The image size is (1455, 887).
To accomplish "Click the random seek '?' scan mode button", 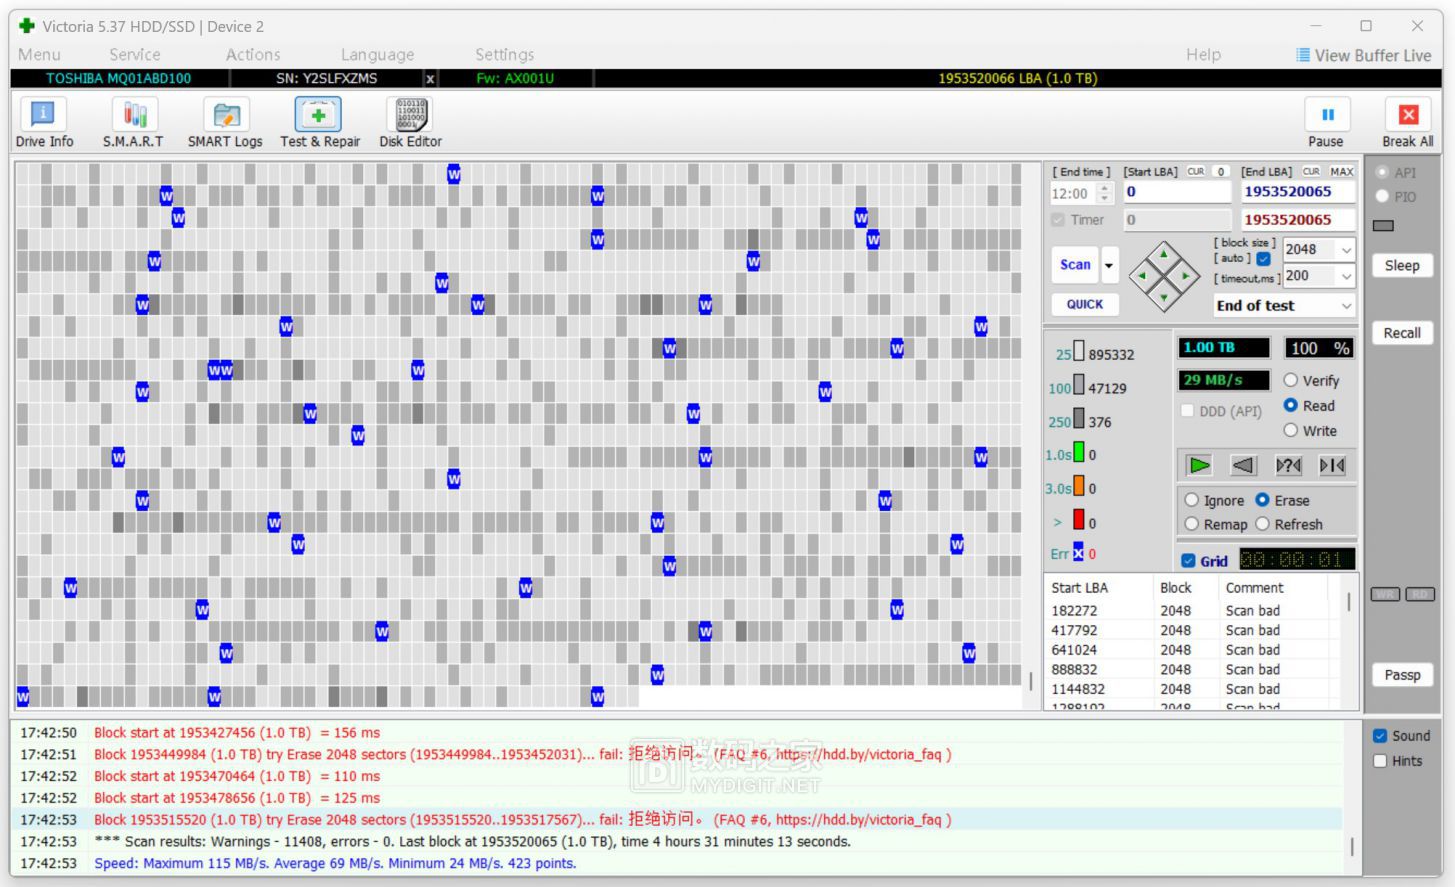I will 1288,465.
